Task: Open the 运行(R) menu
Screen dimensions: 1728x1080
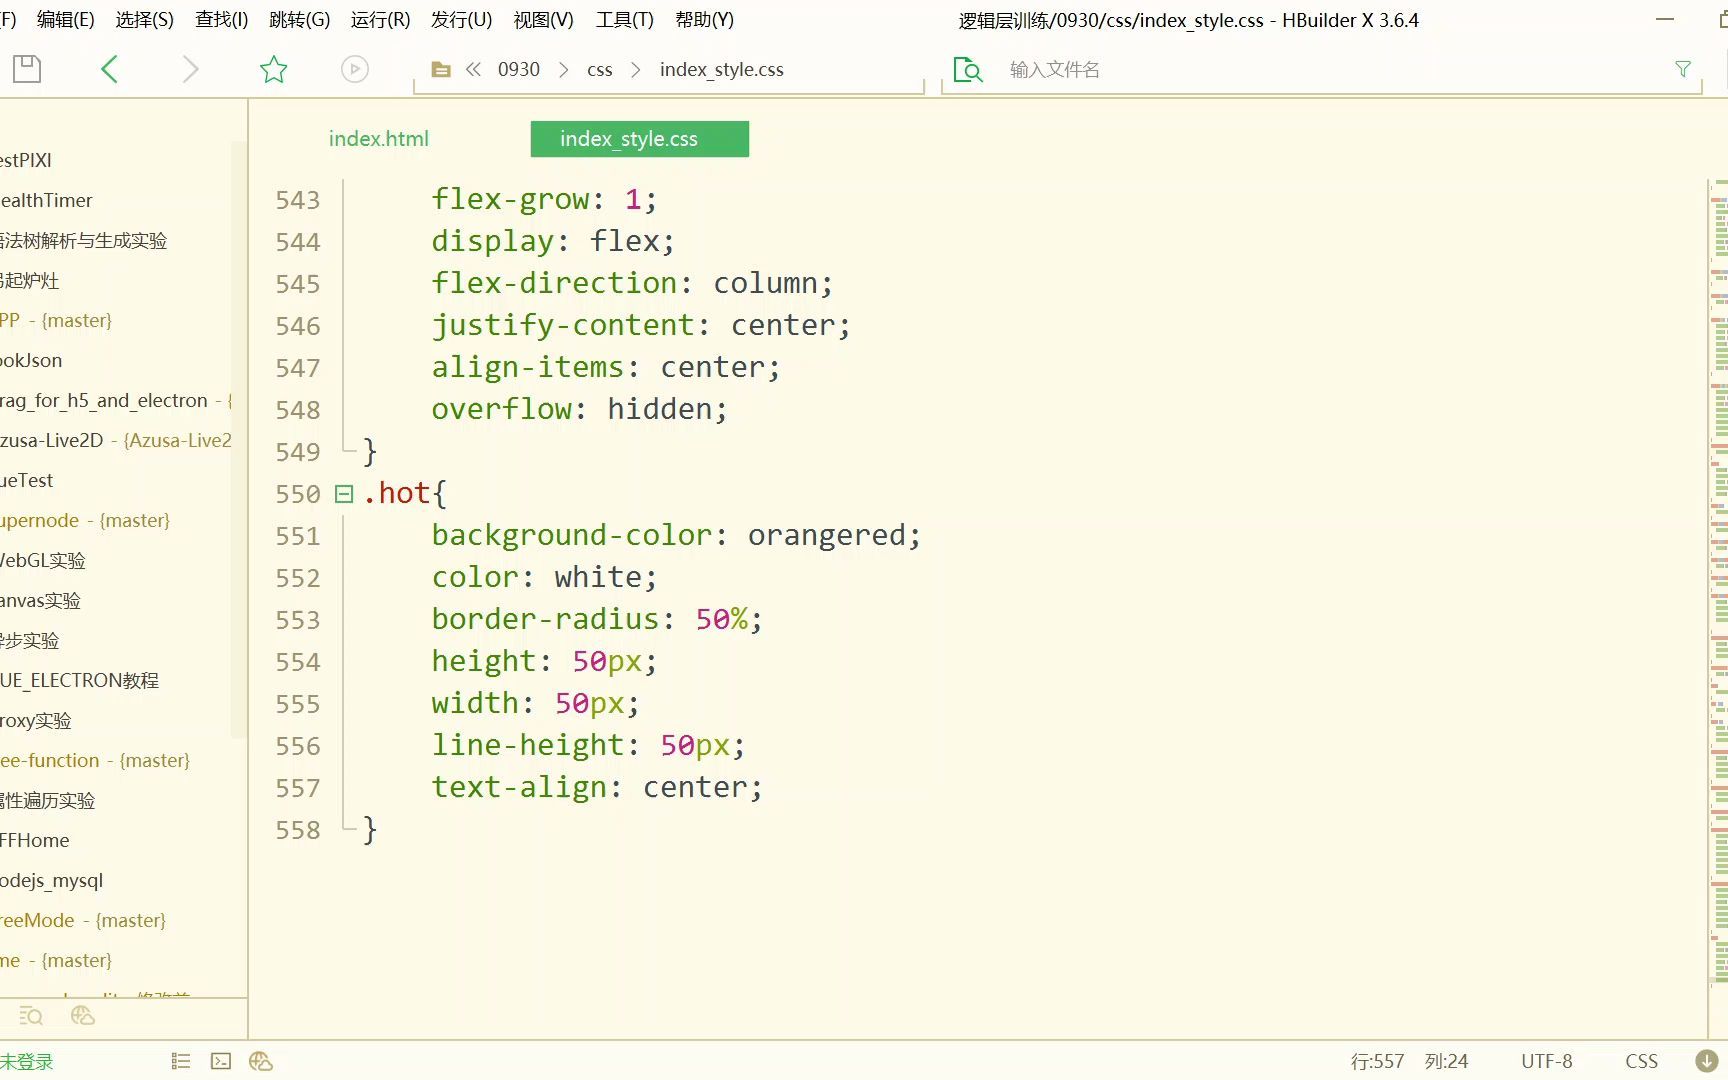Action: pos(380,20)
